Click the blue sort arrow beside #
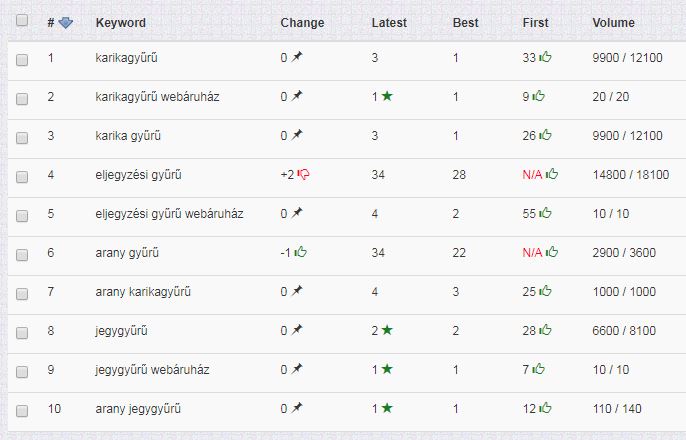Image resolution: width=686 pixels, height=440 pixels. (66, 23)
